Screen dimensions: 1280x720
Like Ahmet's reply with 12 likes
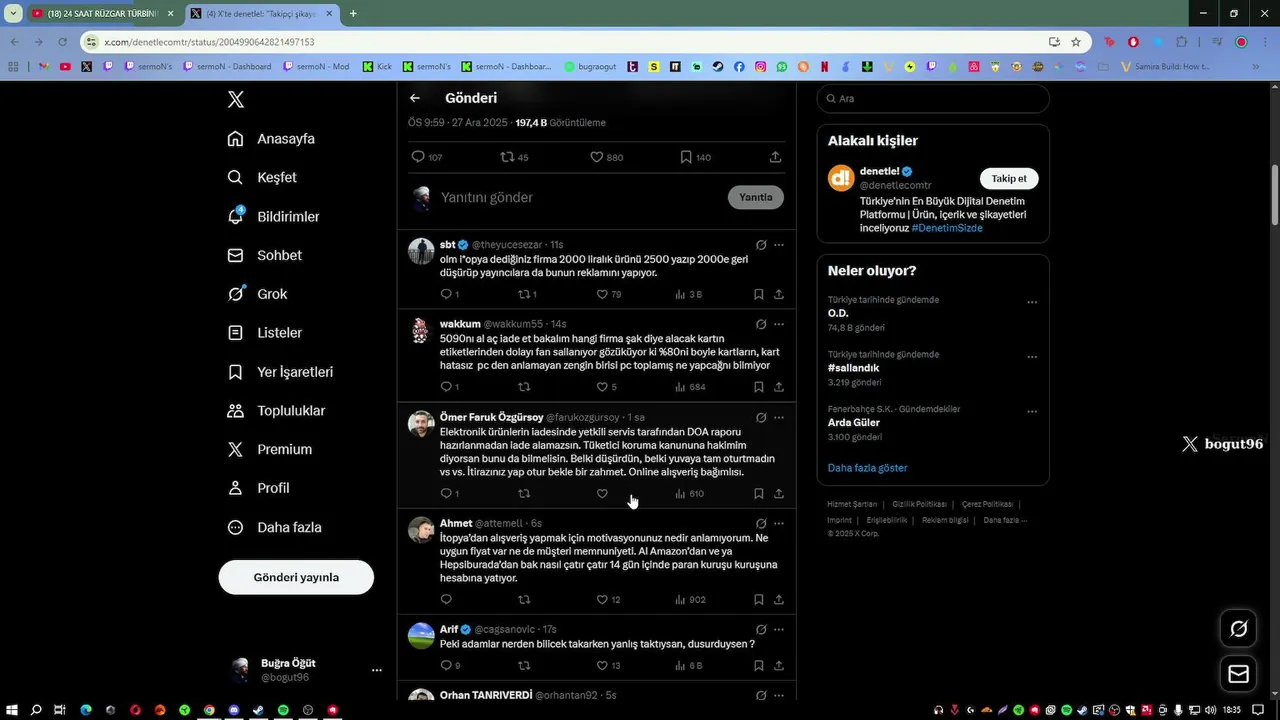coord(608,600)
